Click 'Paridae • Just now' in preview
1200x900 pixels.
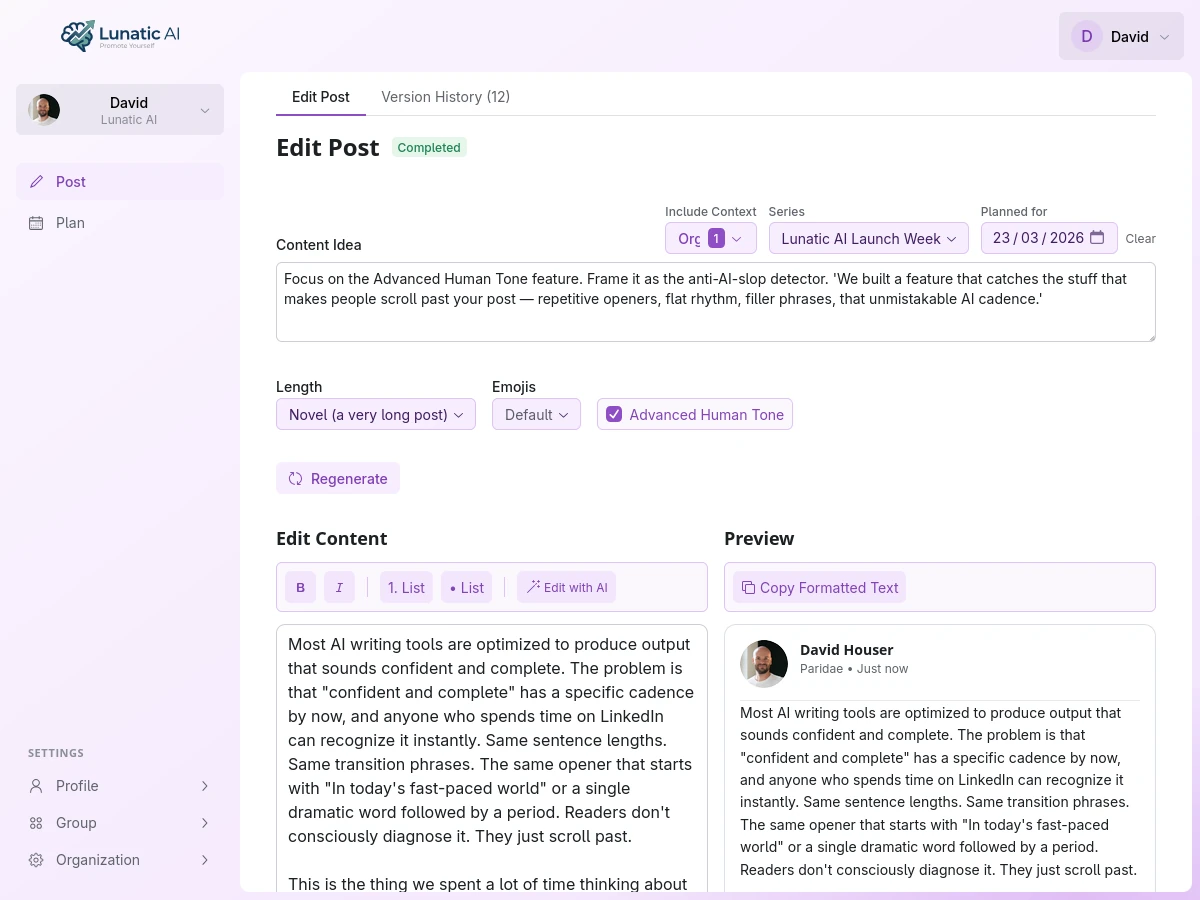(854, 669)
